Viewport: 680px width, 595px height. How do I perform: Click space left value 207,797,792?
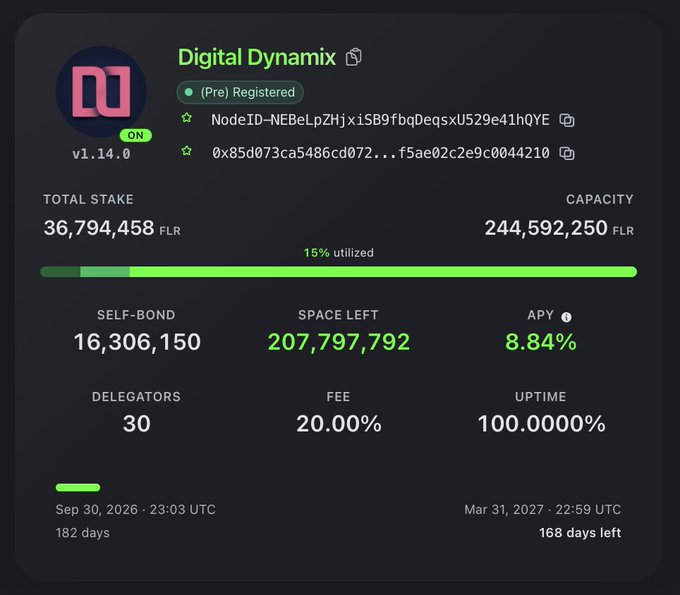click(339, 342)
